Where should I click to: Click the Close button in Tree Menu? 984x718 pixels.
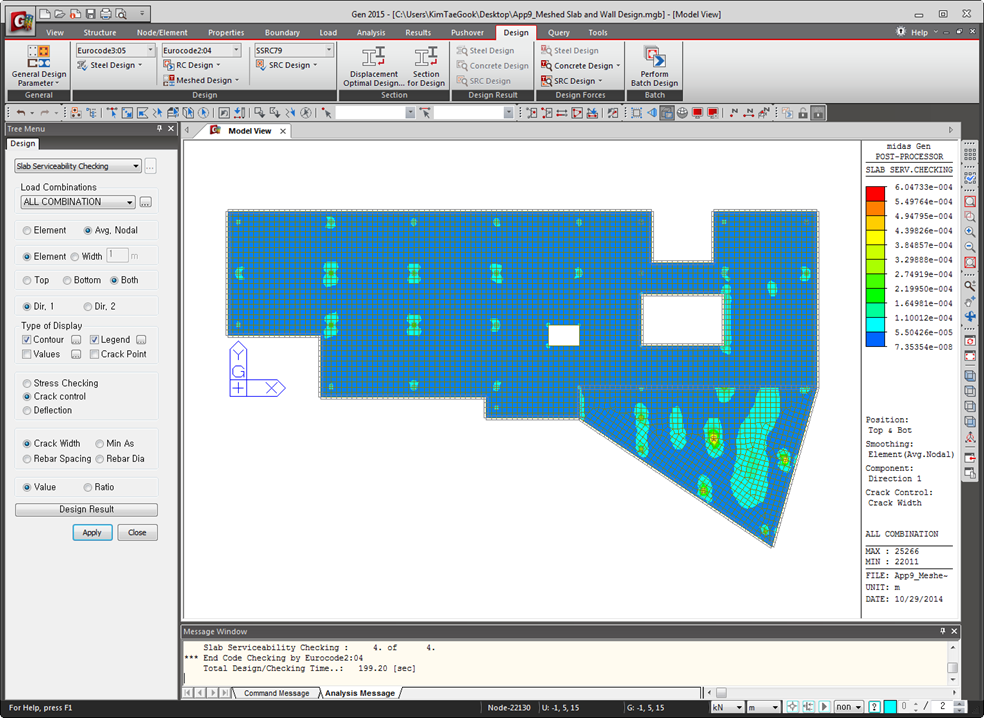click(x=137, y=532)
